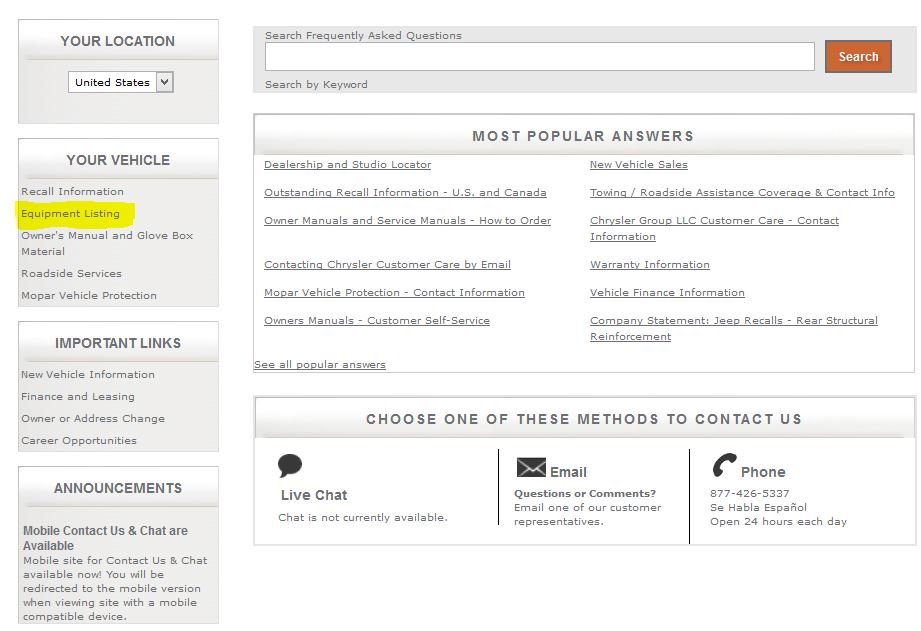Select the highlighted Equipment Listing link
The width and height of the screenshot is (921, 631).
tap(71, 214)
